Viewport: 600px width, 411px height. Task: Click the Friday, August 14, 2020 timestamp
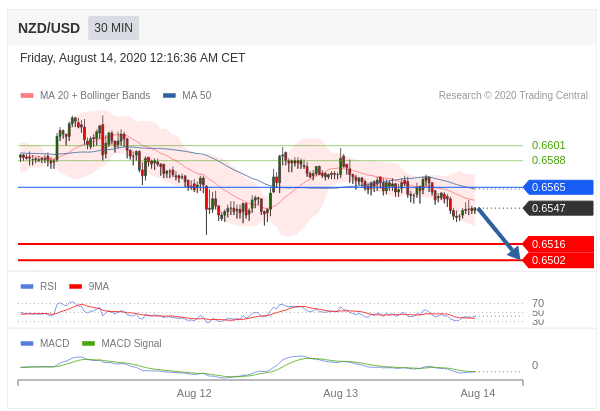132,58
